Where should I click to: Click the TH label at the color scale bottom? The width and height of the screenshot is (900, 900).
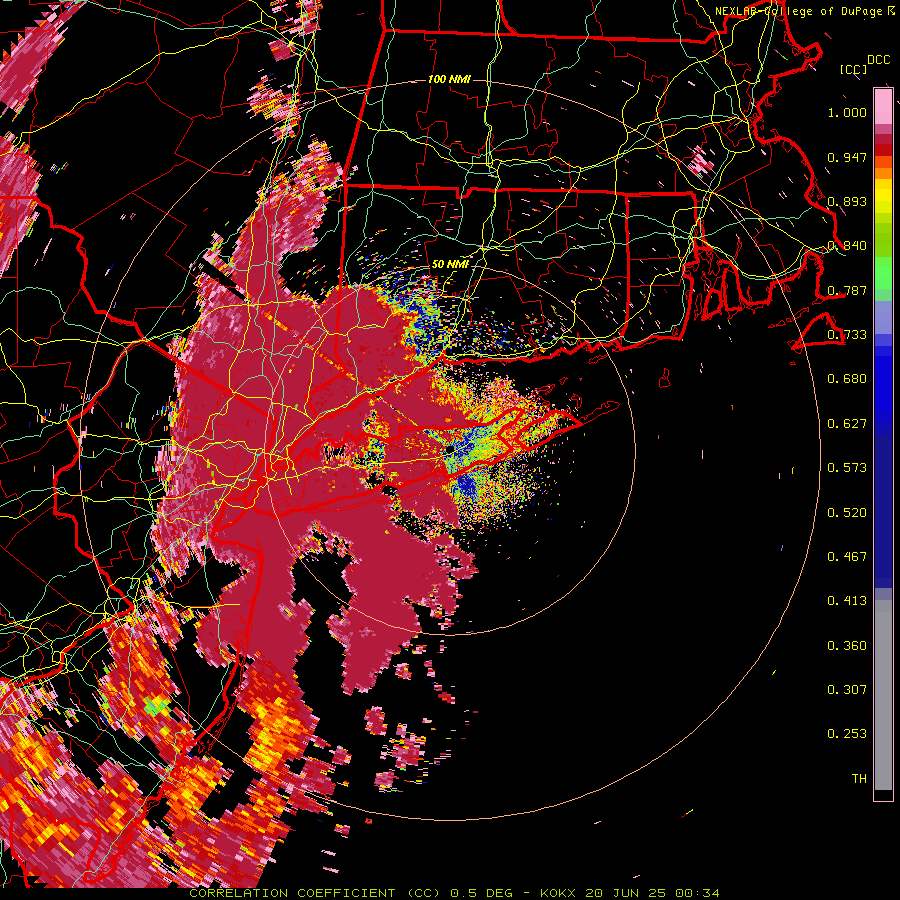coord(859,779)
